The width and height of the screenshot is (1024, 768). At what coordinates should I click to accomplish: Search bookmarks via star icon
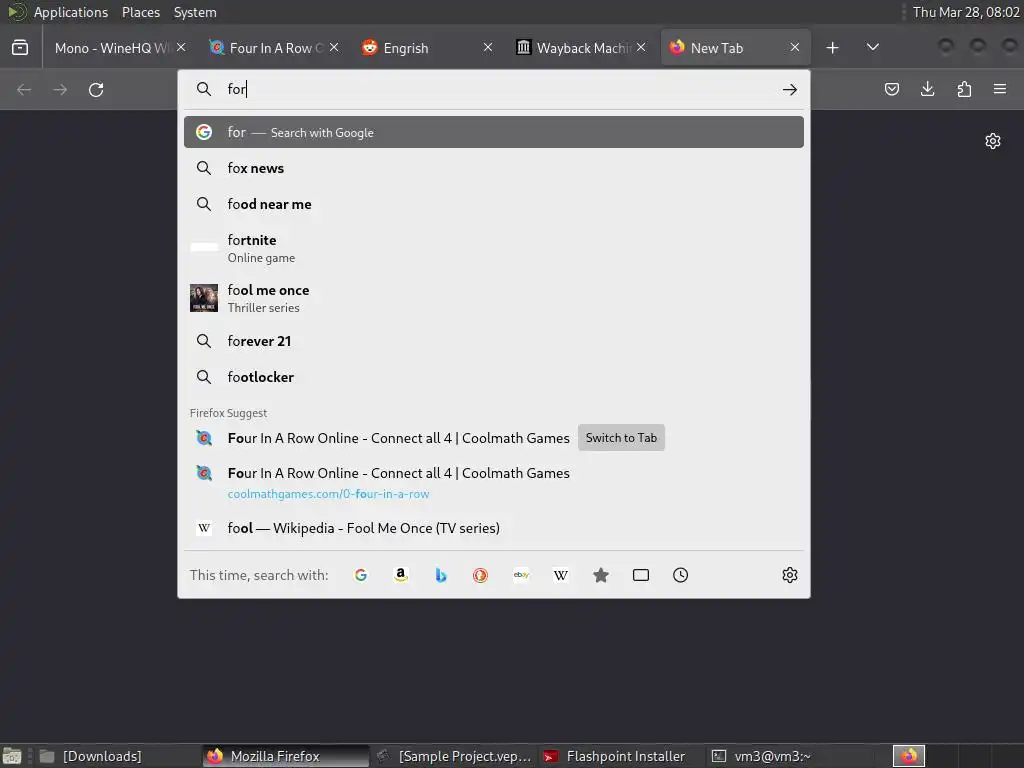[601, 575]
